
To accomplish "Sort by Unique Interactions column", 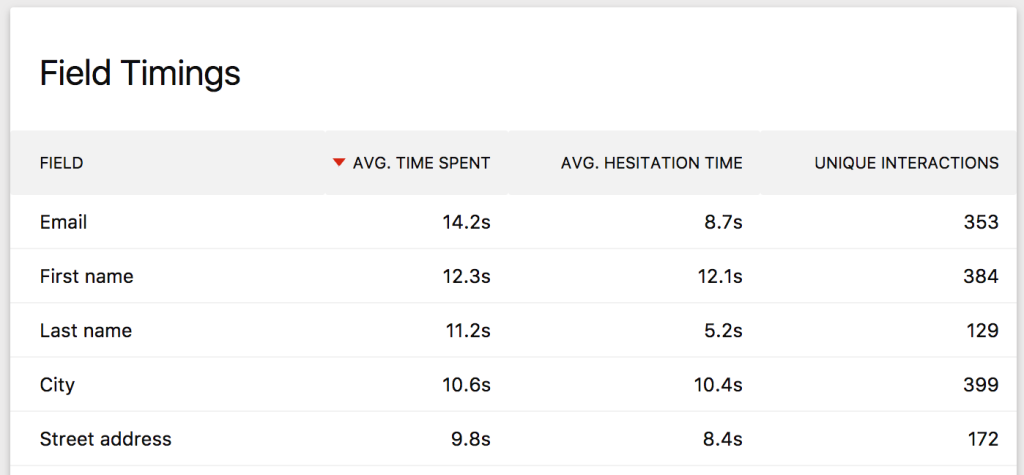I will pos(906,163).
